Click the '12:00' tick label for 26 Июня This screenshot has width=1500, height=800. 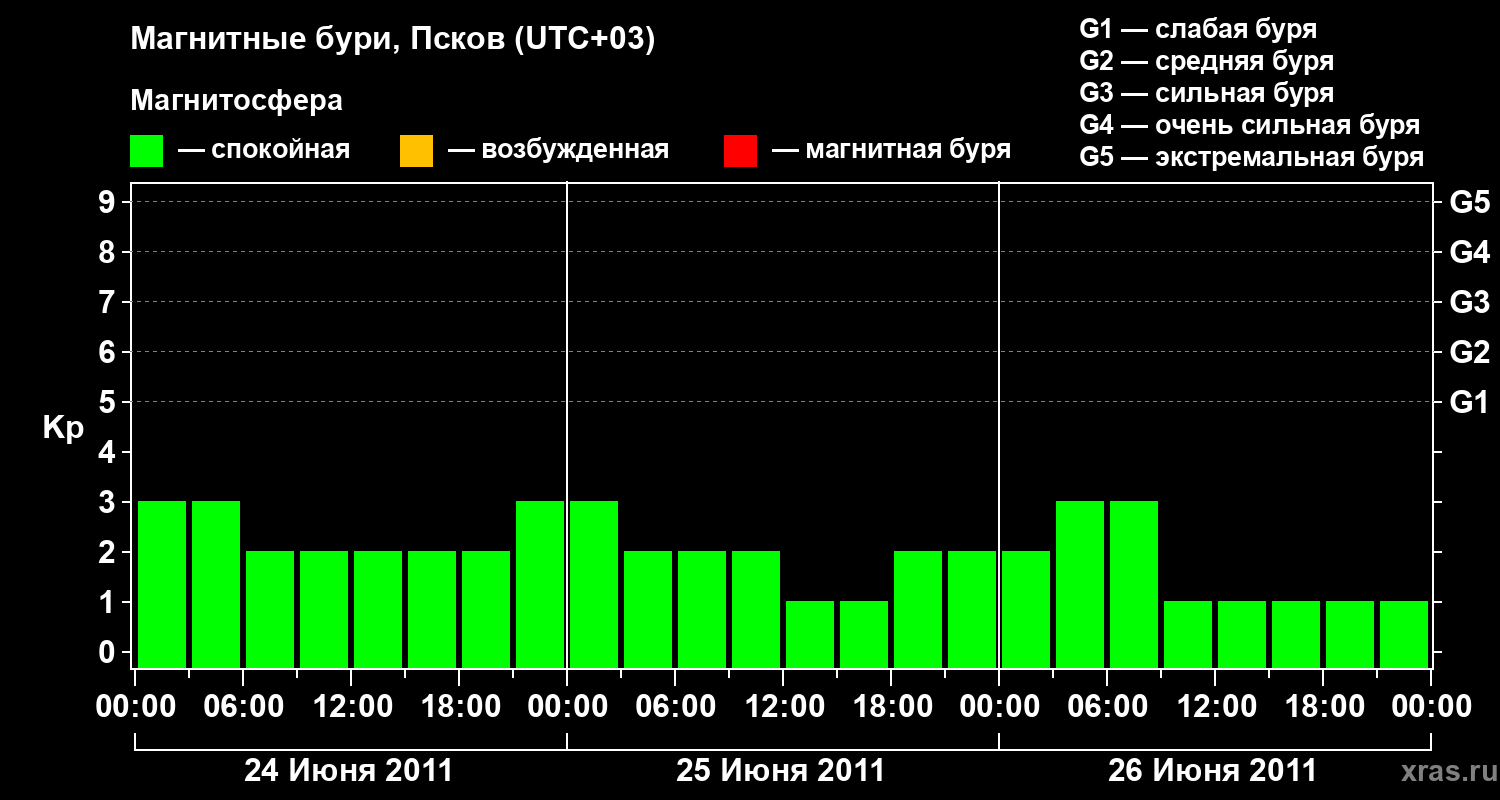[x=1215, y=707]
